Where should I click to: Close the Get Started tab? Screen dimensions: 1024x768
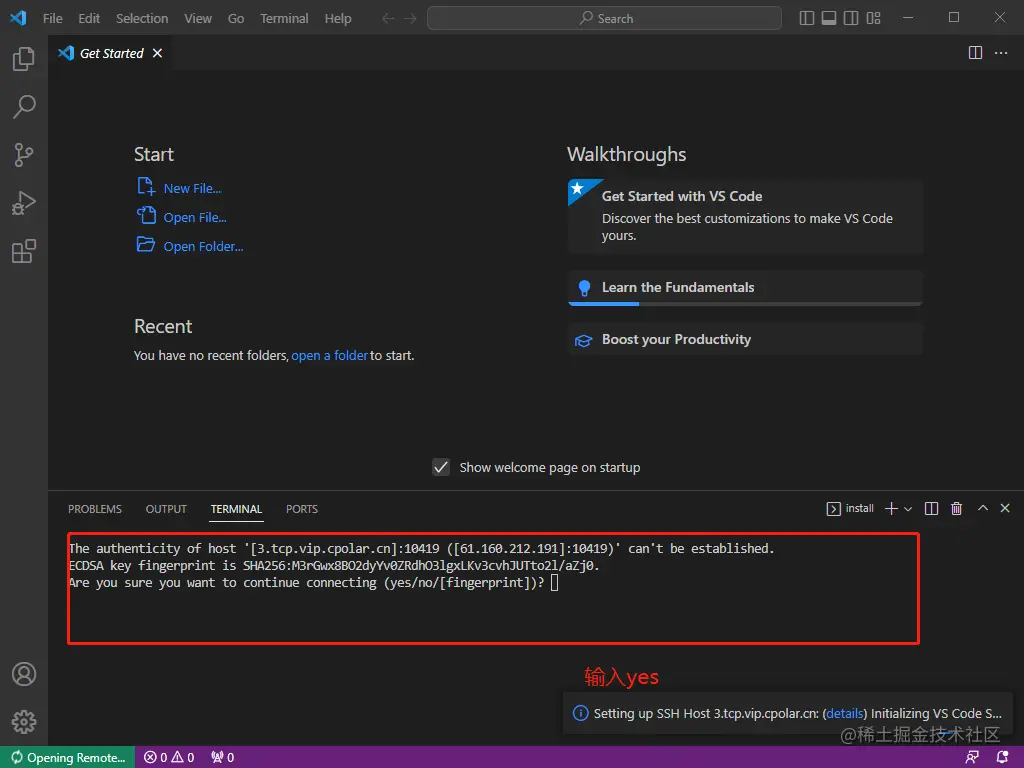click(x=157, y=54)
